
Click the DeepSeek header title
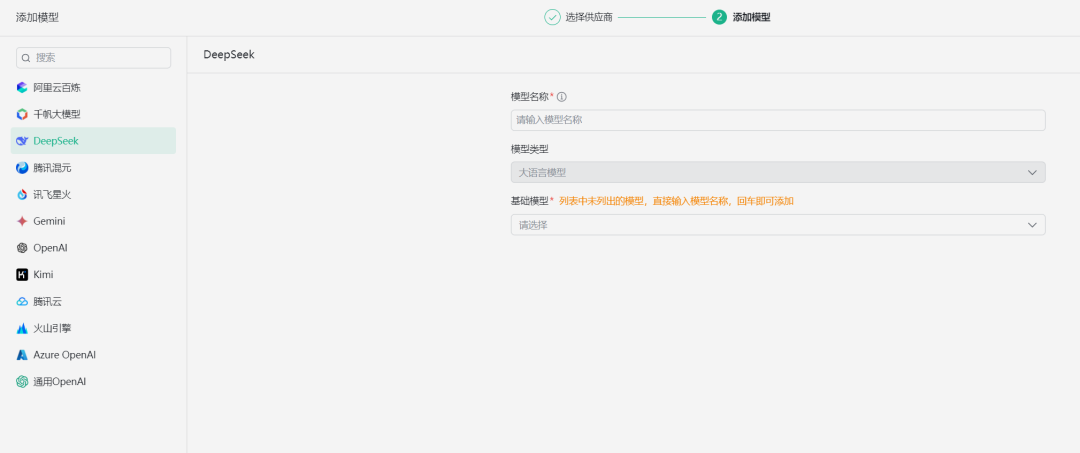coord(229,54)
